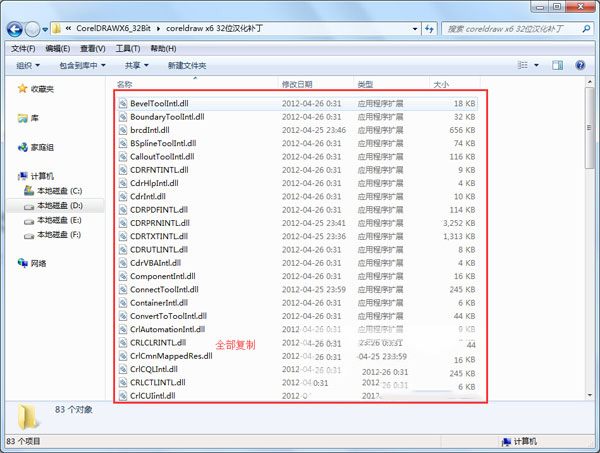Toggle the preview pane icon

point(557,65)
